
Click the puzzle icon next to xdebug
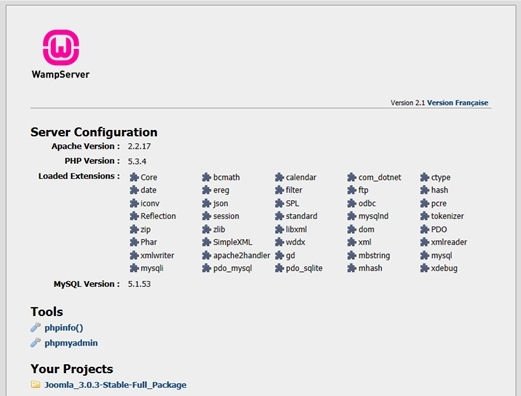(x=424, y=268)
